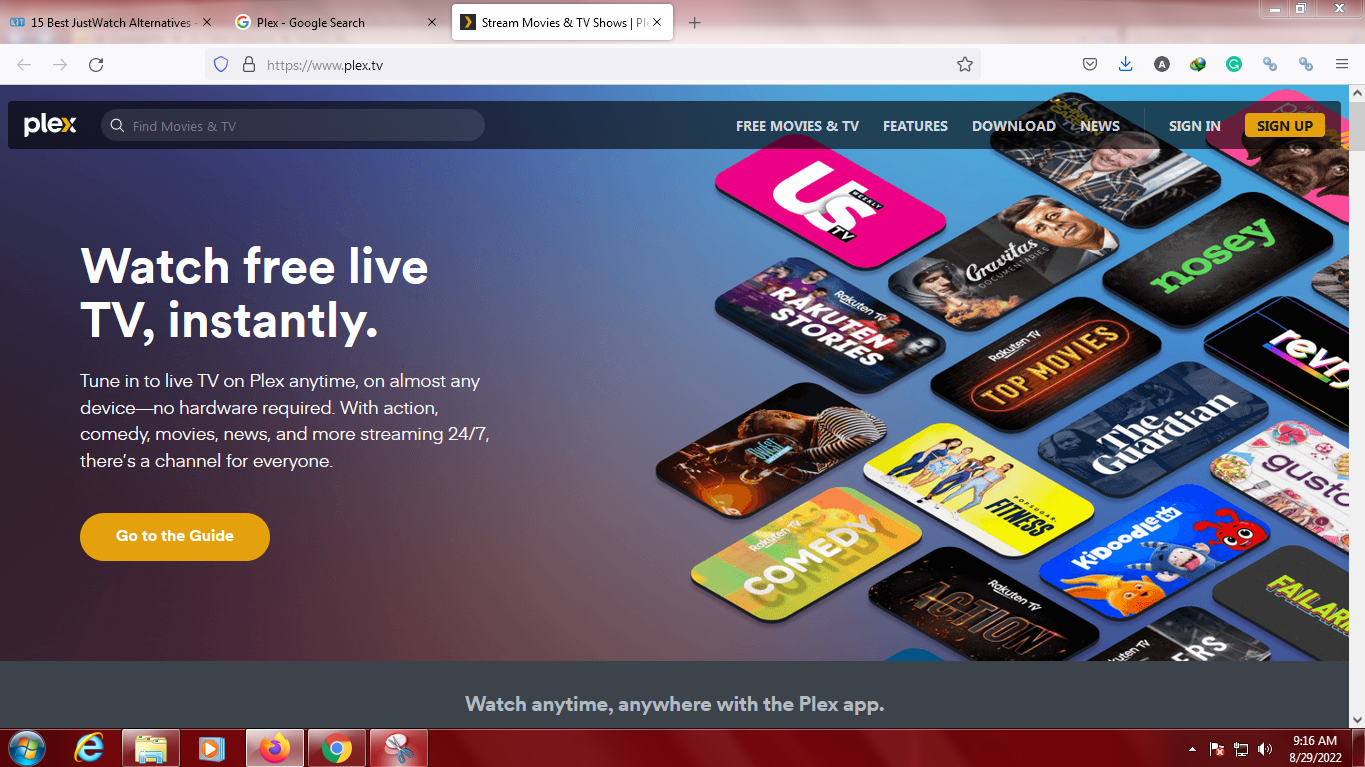Click the Gravitas Documentaries channel card
Screen dimensions: 1365x767
pyautogui.click(x=1004, y=263)
